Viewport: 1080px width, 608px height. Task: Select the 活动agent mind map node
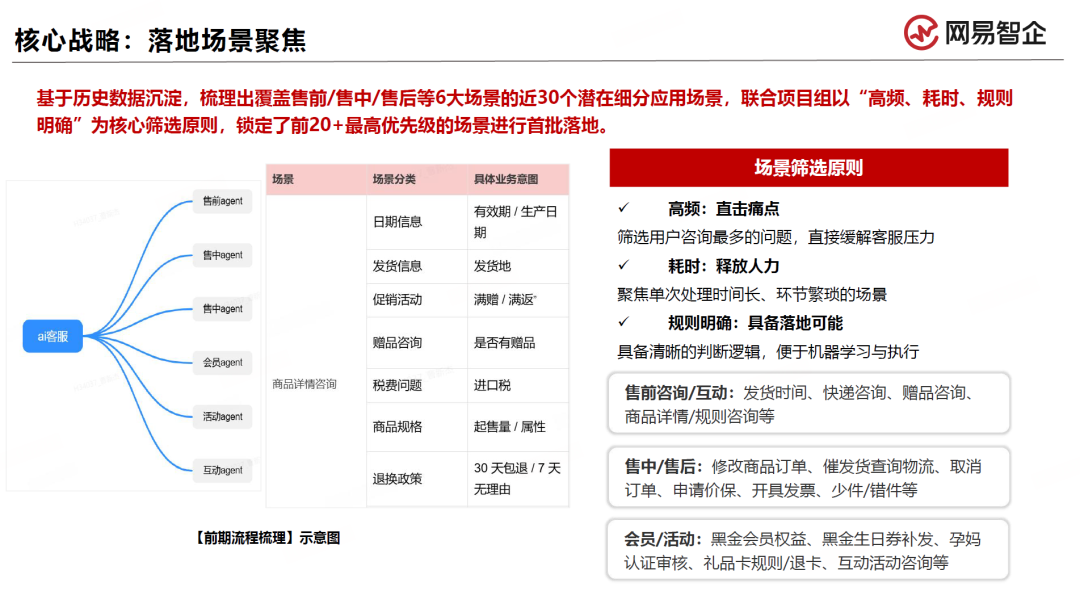tap(222, 416)
